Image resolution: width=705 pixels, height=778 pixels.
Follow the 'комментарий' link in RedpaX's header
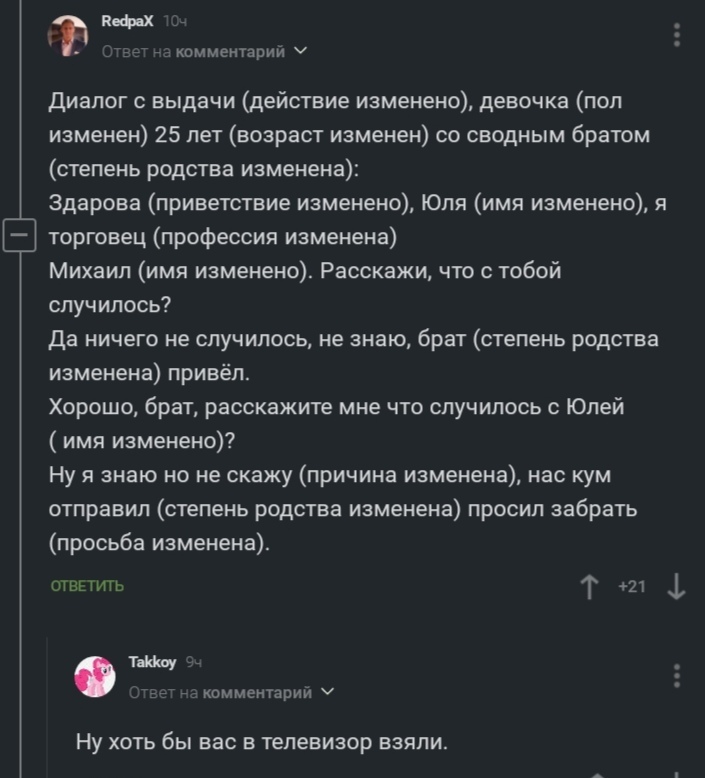click(230, 51)
